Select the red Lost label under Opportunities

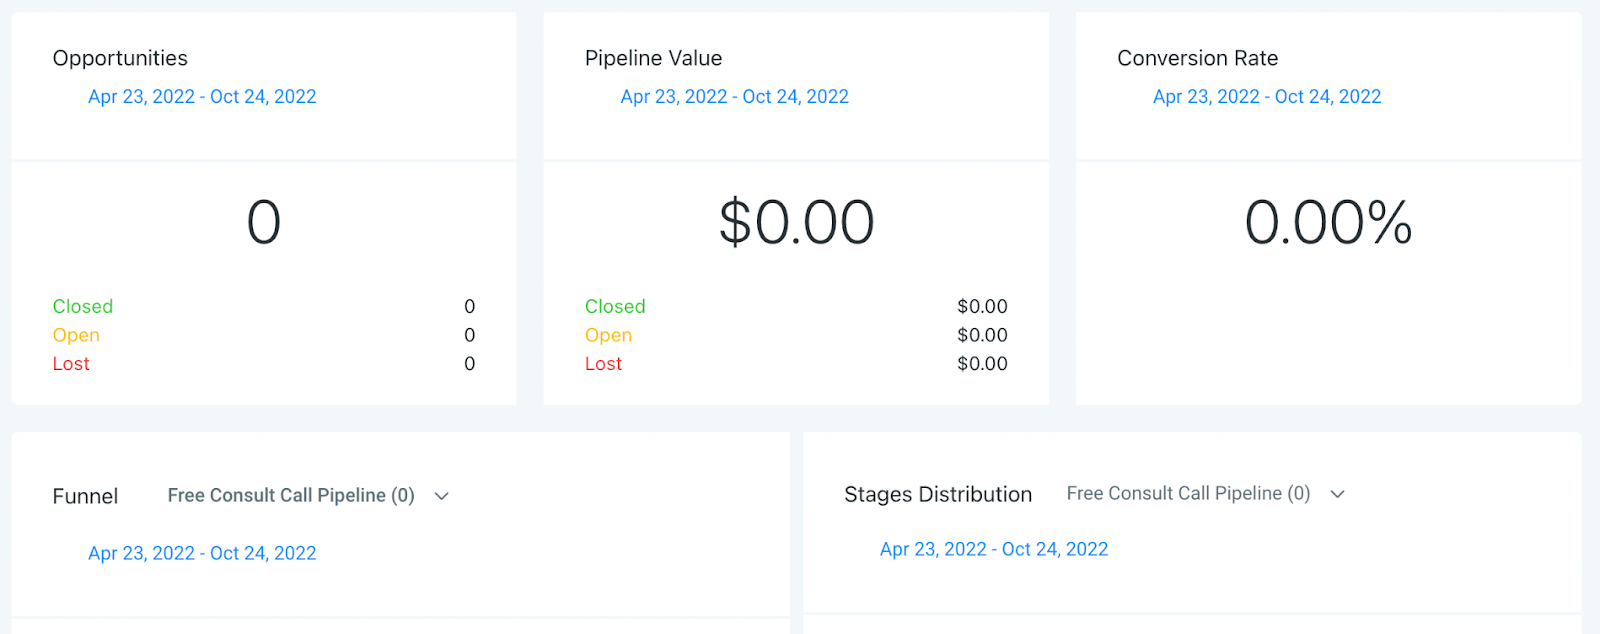[71, 364]
